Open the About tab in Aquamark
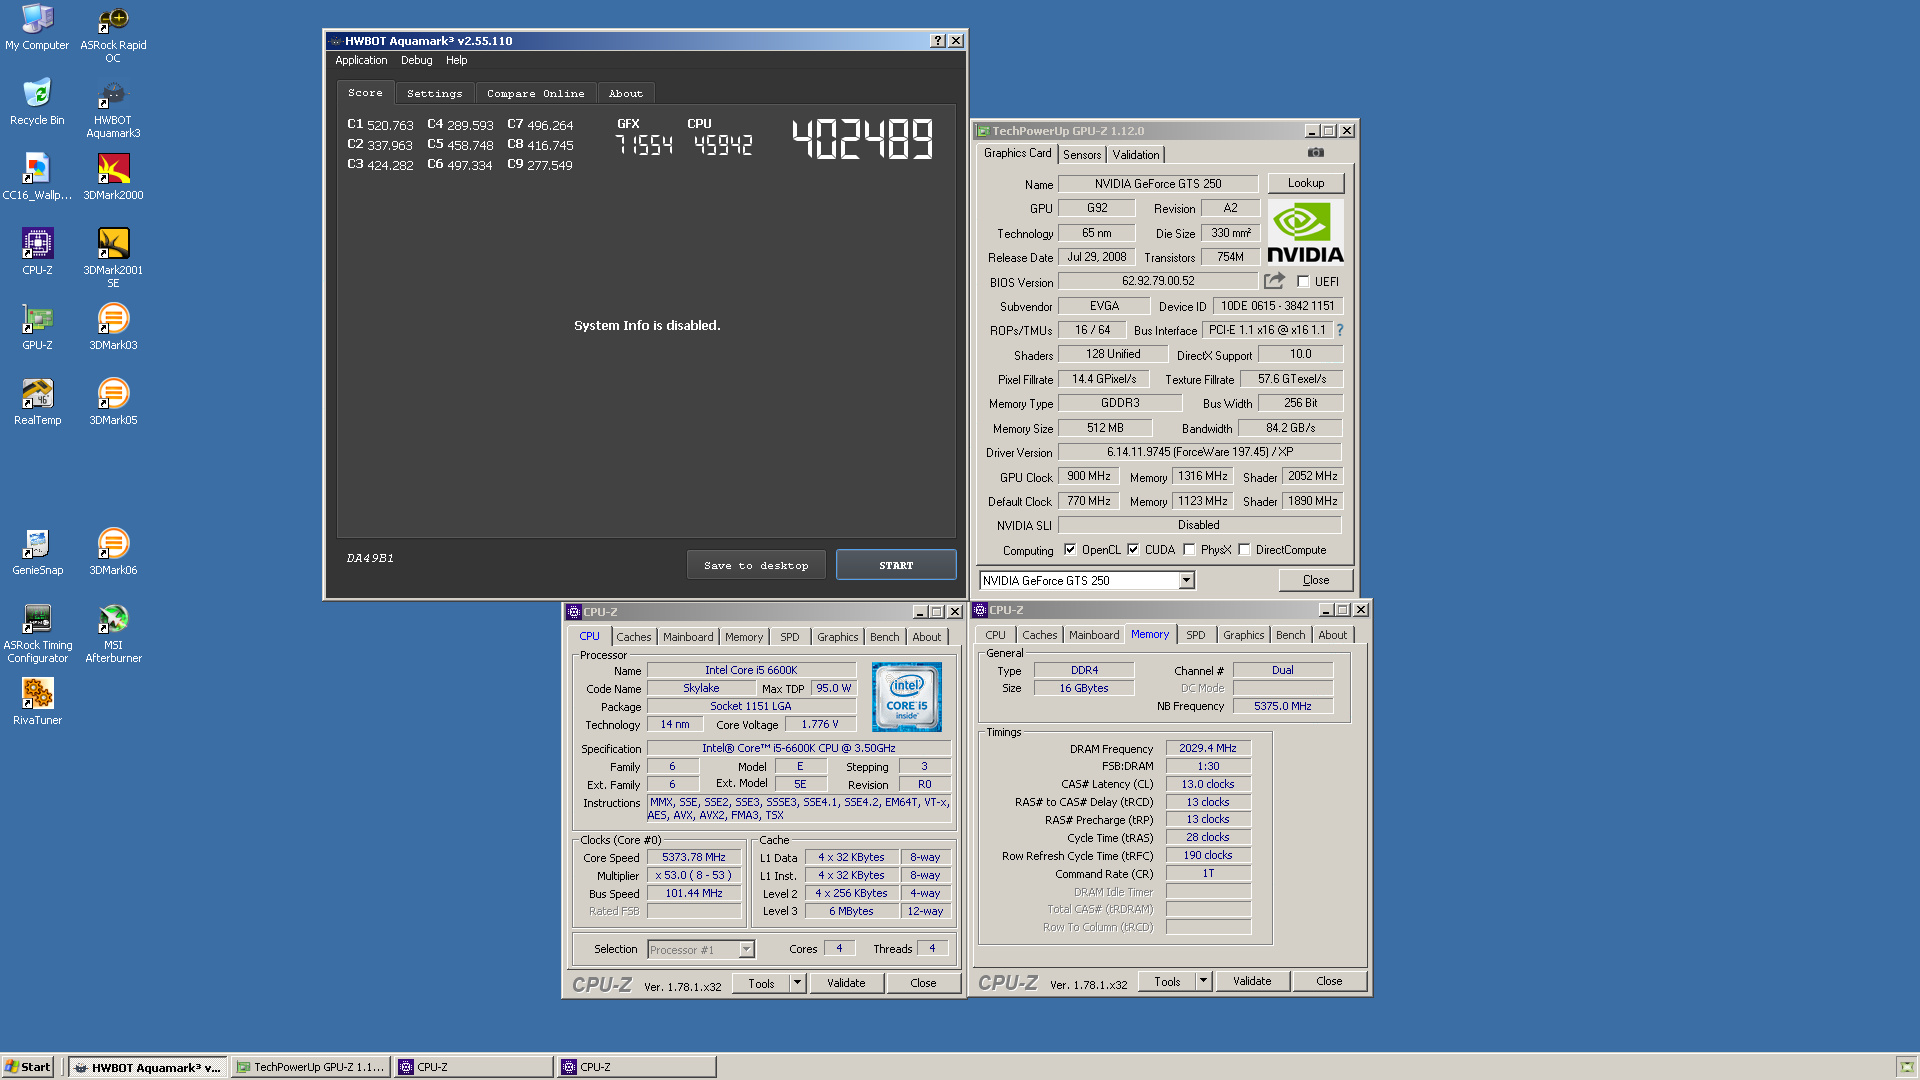Image resolution: width=1920 pixels, height=1080 pixels. coord(626,93)
